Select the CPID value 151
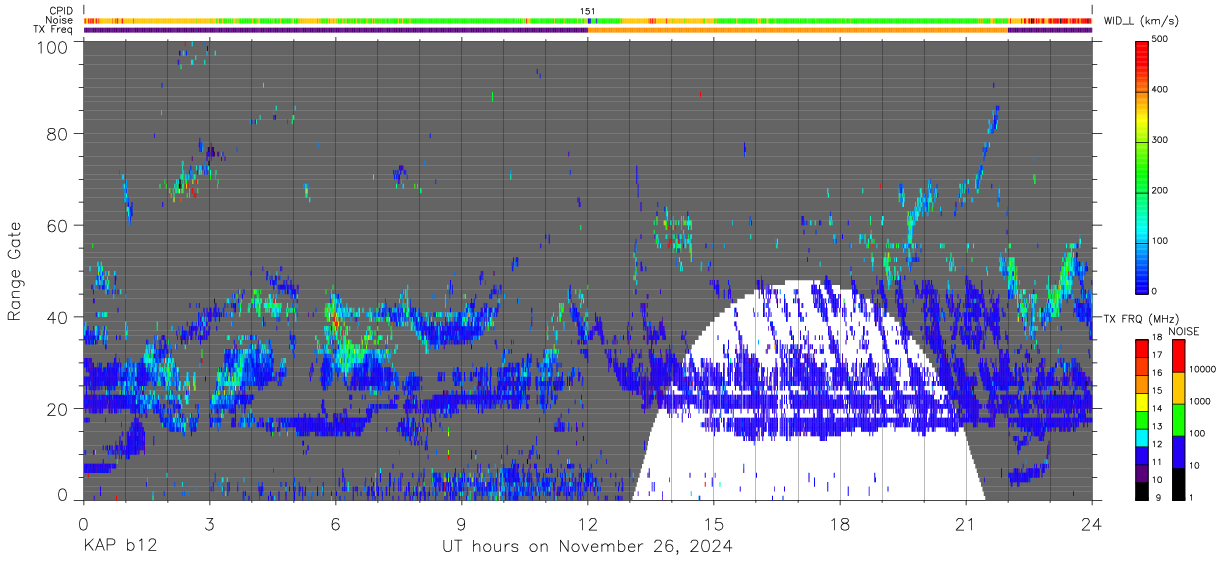 (588, 11)
